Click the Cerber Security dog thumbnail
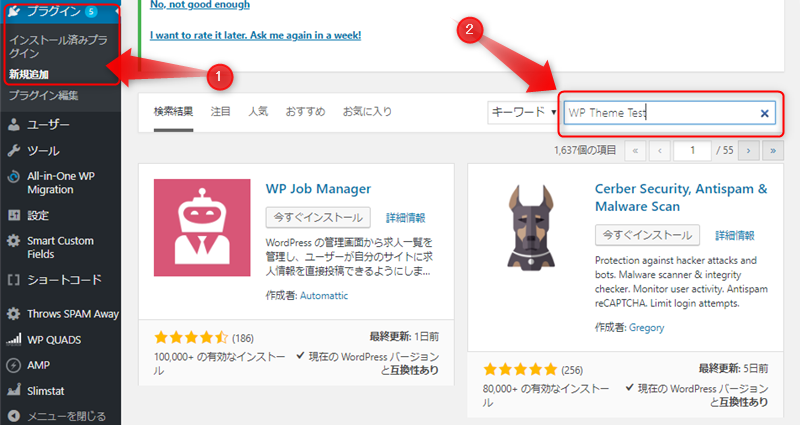800x425 pixels. point(531,227)
